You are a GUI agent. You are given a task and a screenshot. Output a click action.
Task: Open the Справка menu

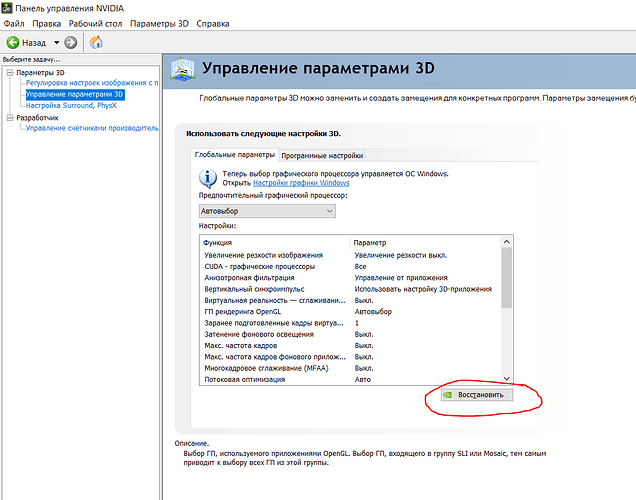213,24
